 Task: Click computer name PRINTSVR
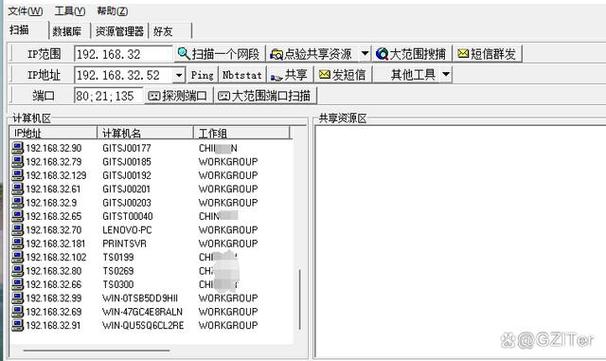coord(124,244)
